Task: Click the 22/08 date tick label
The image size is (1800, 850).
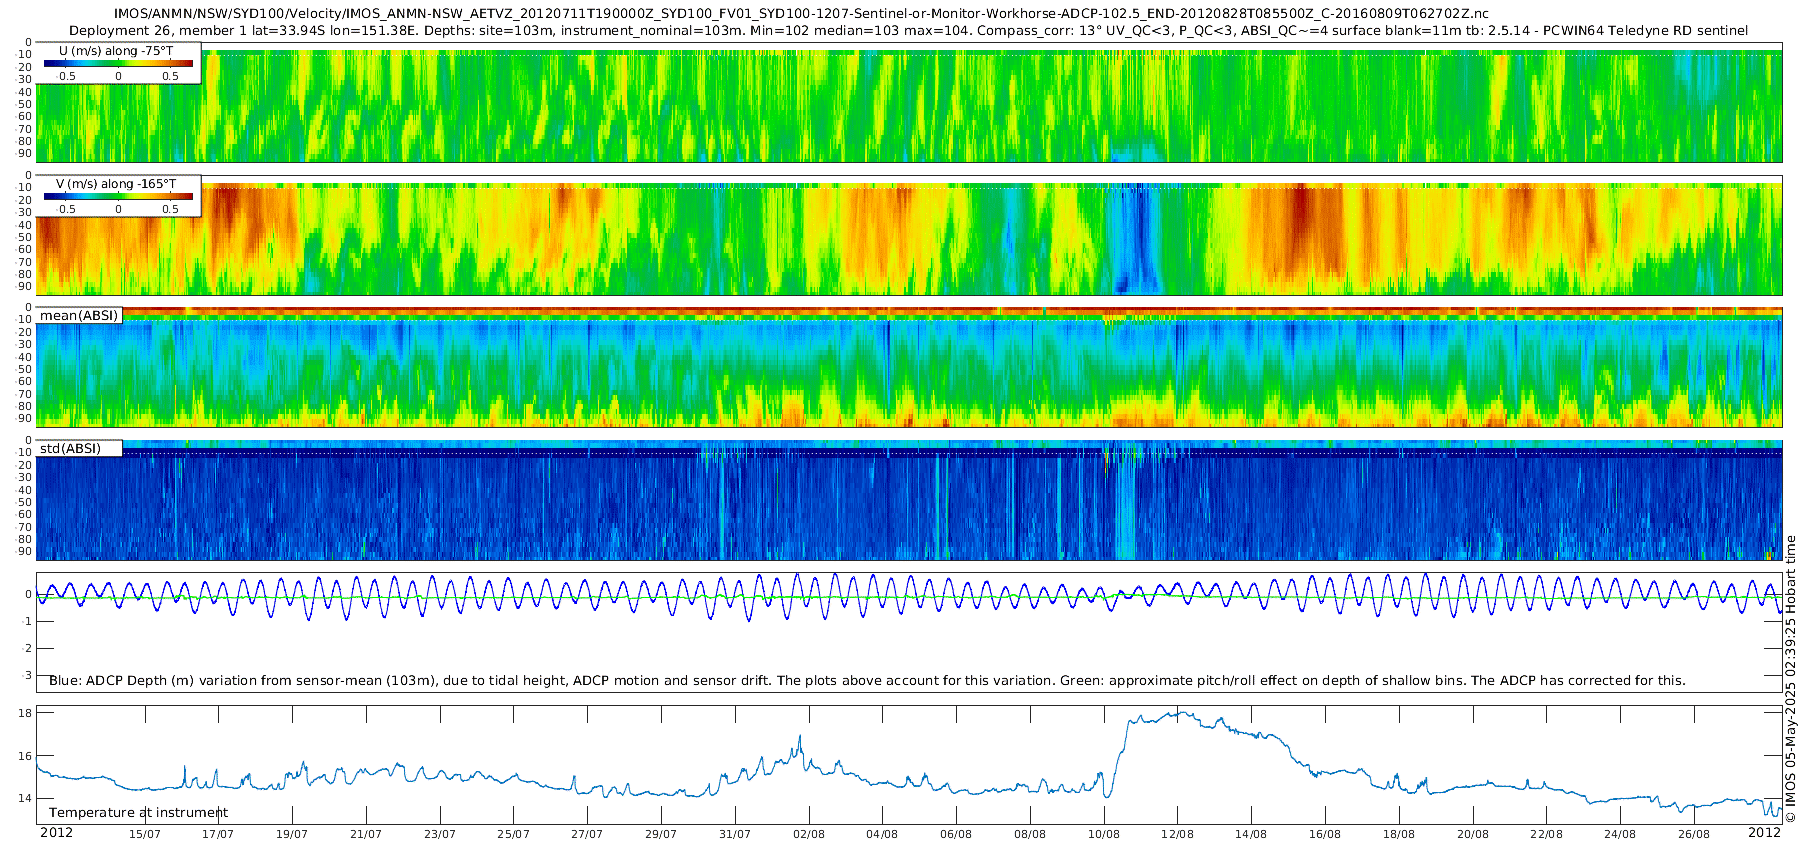Action: click(x=1547, y=834)
